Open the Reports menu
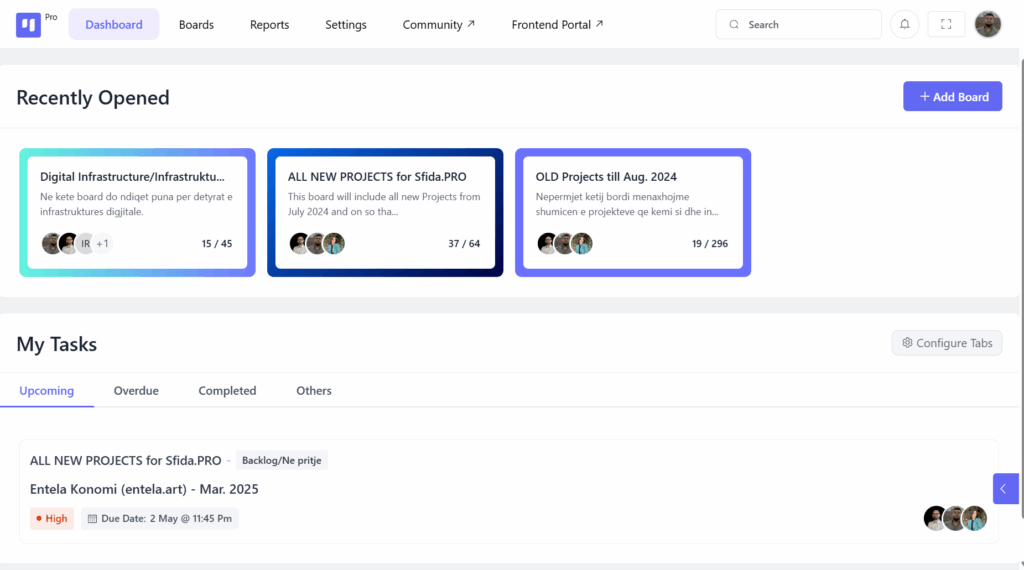1024x570 pixels. 269,24
